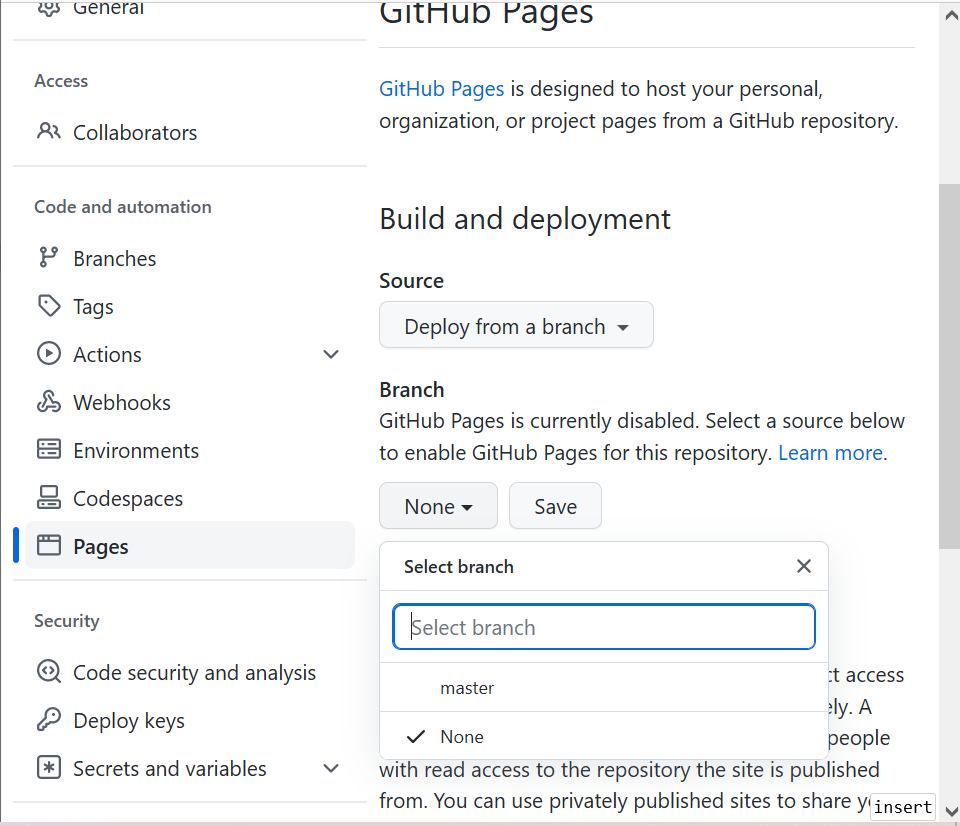Expand the Actions submenu chevron
960x826 pixels.
[331, 355]
